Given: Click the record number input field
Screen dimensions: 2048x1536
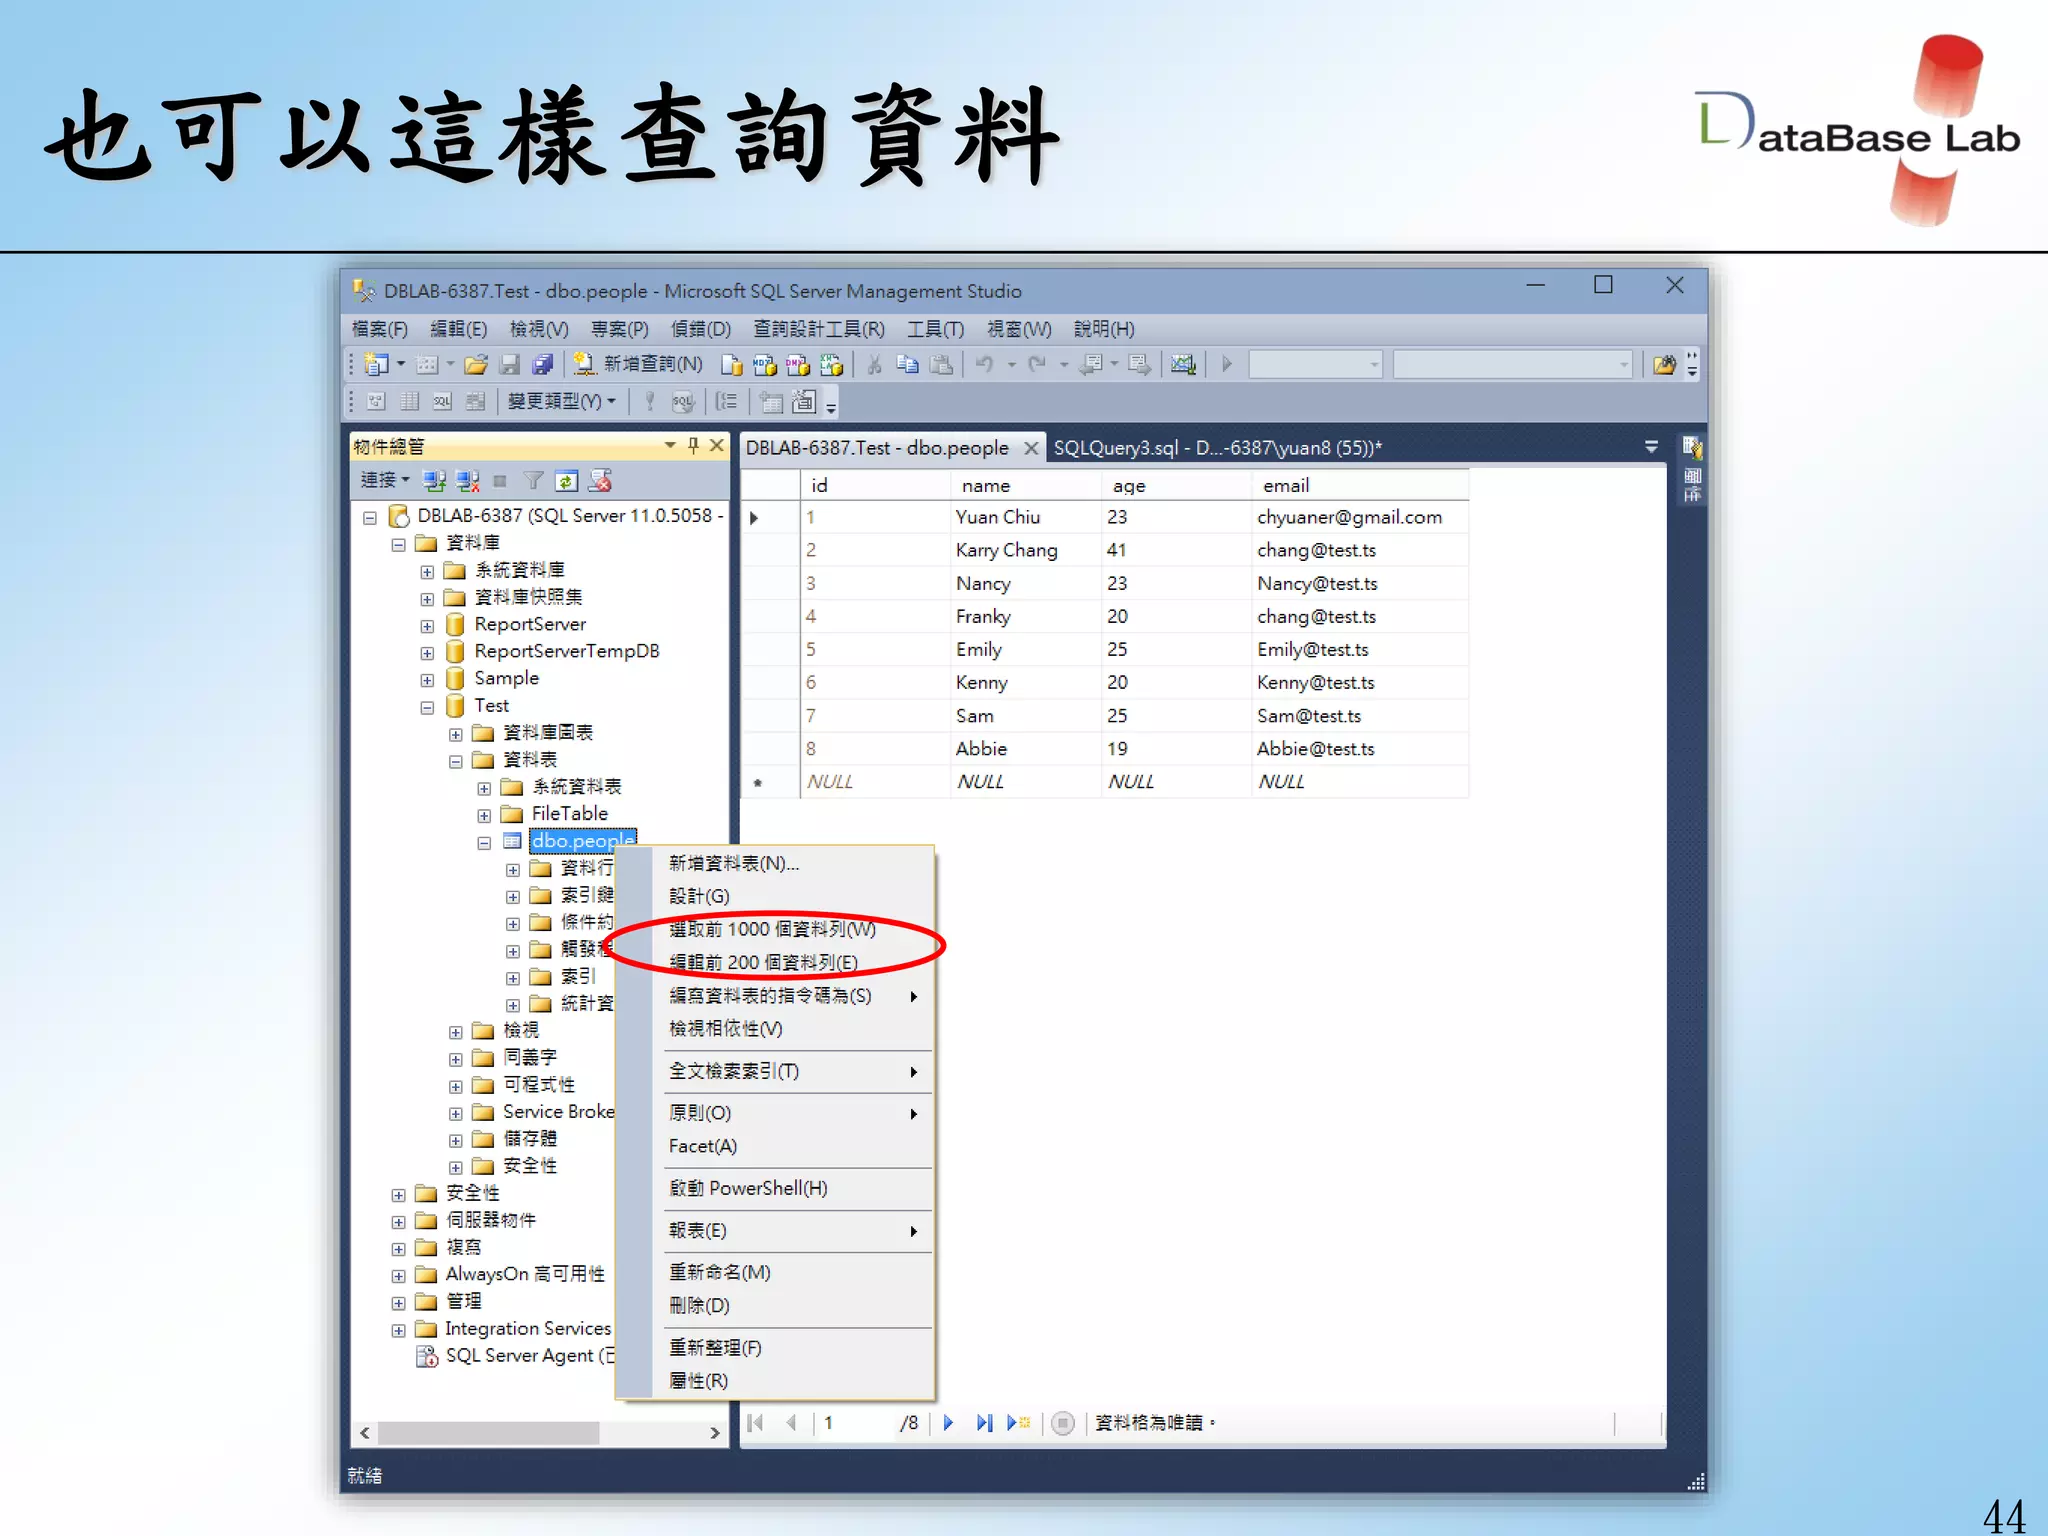Looking at the screenshot, I should tap(856, 1422).
